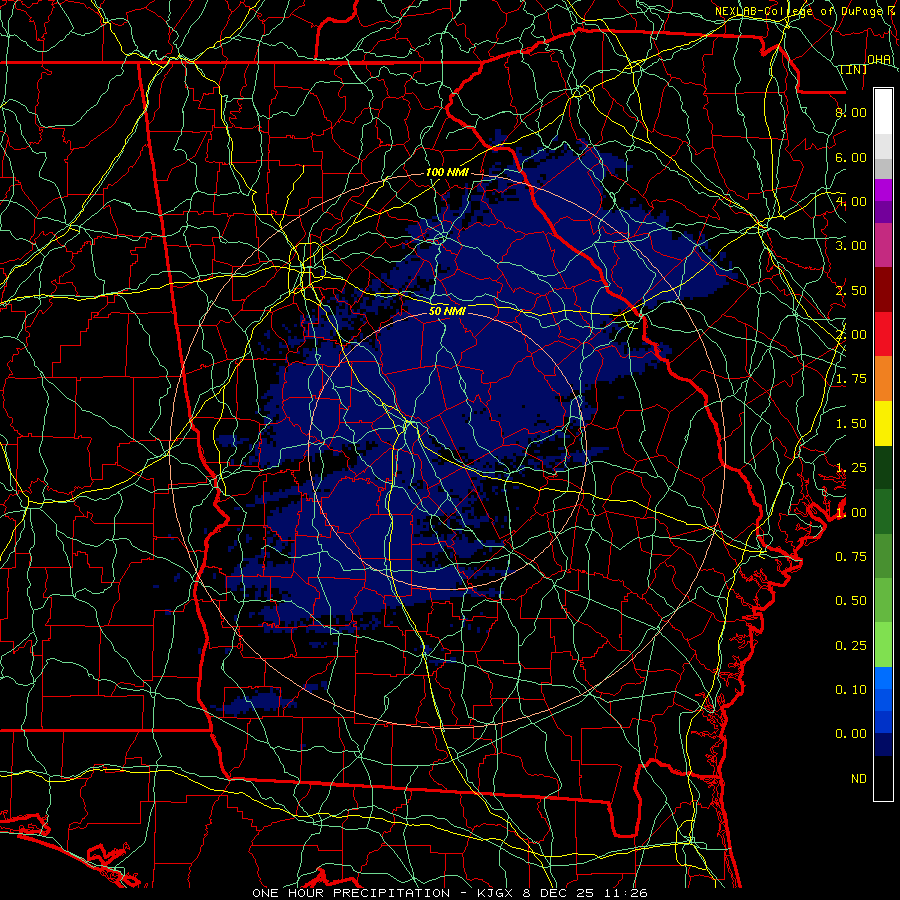Select the magenta swatch above the 4.00 mark
This screenshot has width=900, height=900.
[883, 190]
